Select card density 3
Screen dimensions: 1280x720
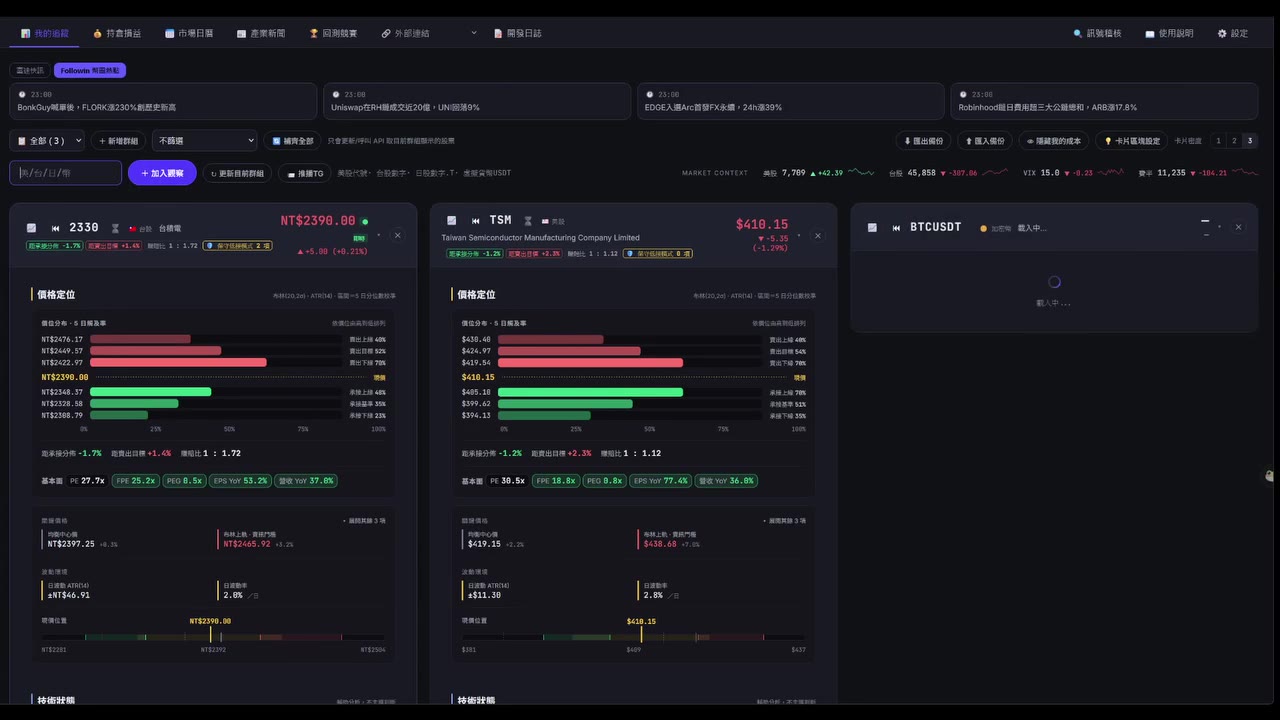tap(1249, 141)
